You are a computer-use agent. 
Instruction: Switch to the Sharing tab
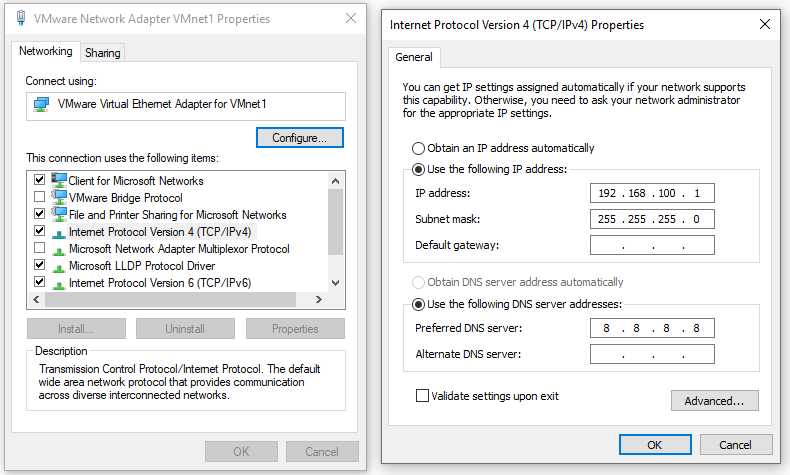tap(103, 53)
